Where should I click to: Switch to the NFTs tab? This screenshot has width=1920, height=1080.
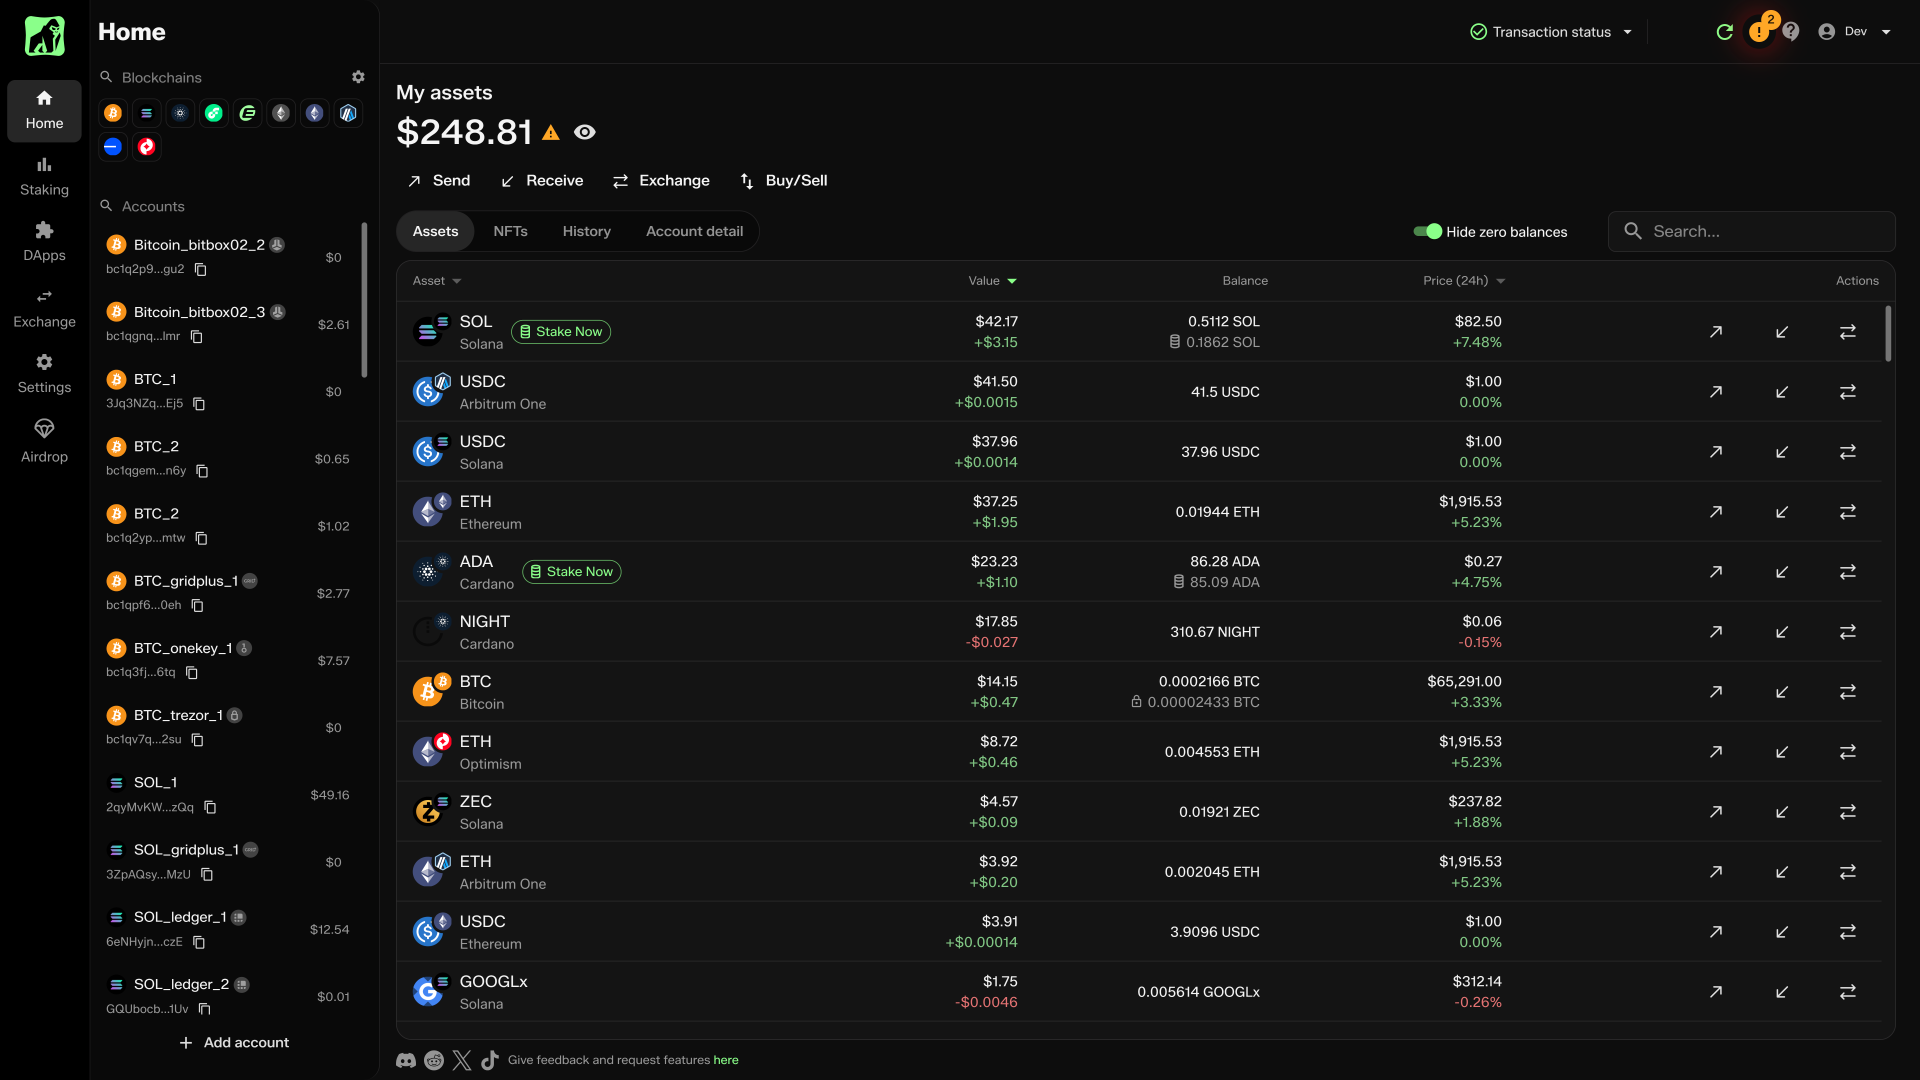[510, 231]
